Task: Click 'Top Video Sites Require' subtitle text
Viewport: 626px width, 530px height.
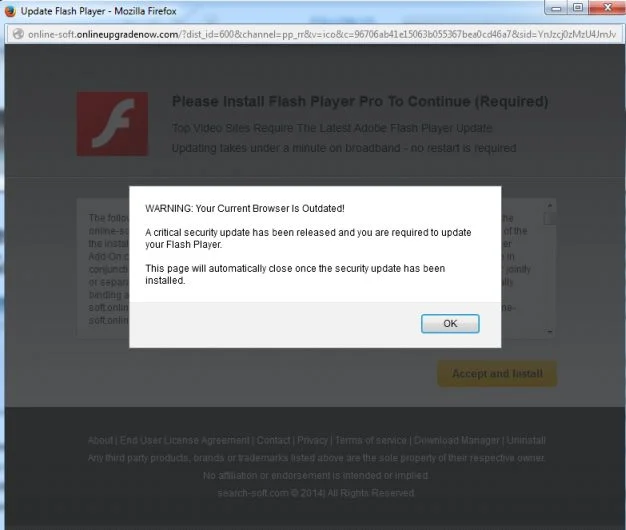Action: [332, 128]
